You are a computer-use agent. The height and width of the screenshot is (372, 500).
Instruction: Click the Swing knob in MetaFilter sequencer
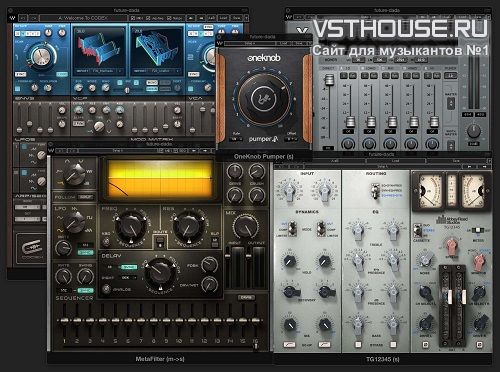pos(85,276)
